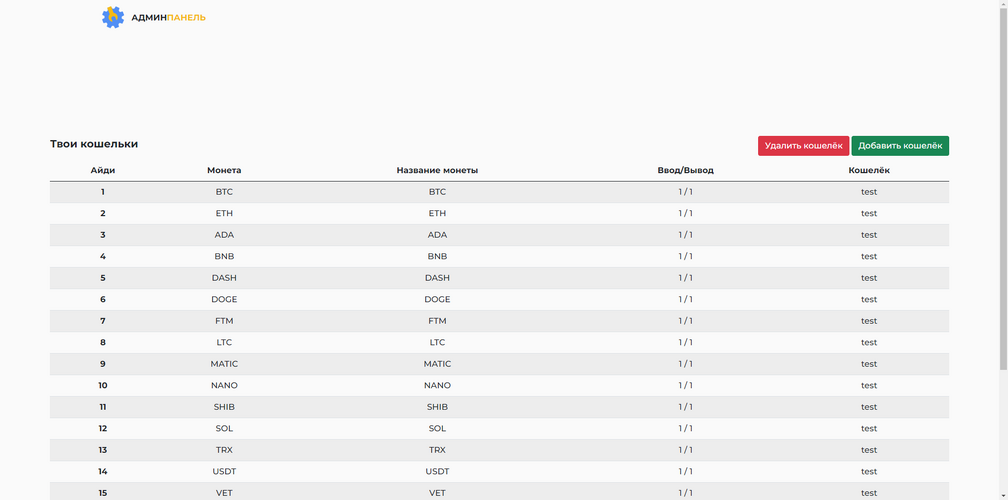Select the ETH coin row

click(499, 213)
